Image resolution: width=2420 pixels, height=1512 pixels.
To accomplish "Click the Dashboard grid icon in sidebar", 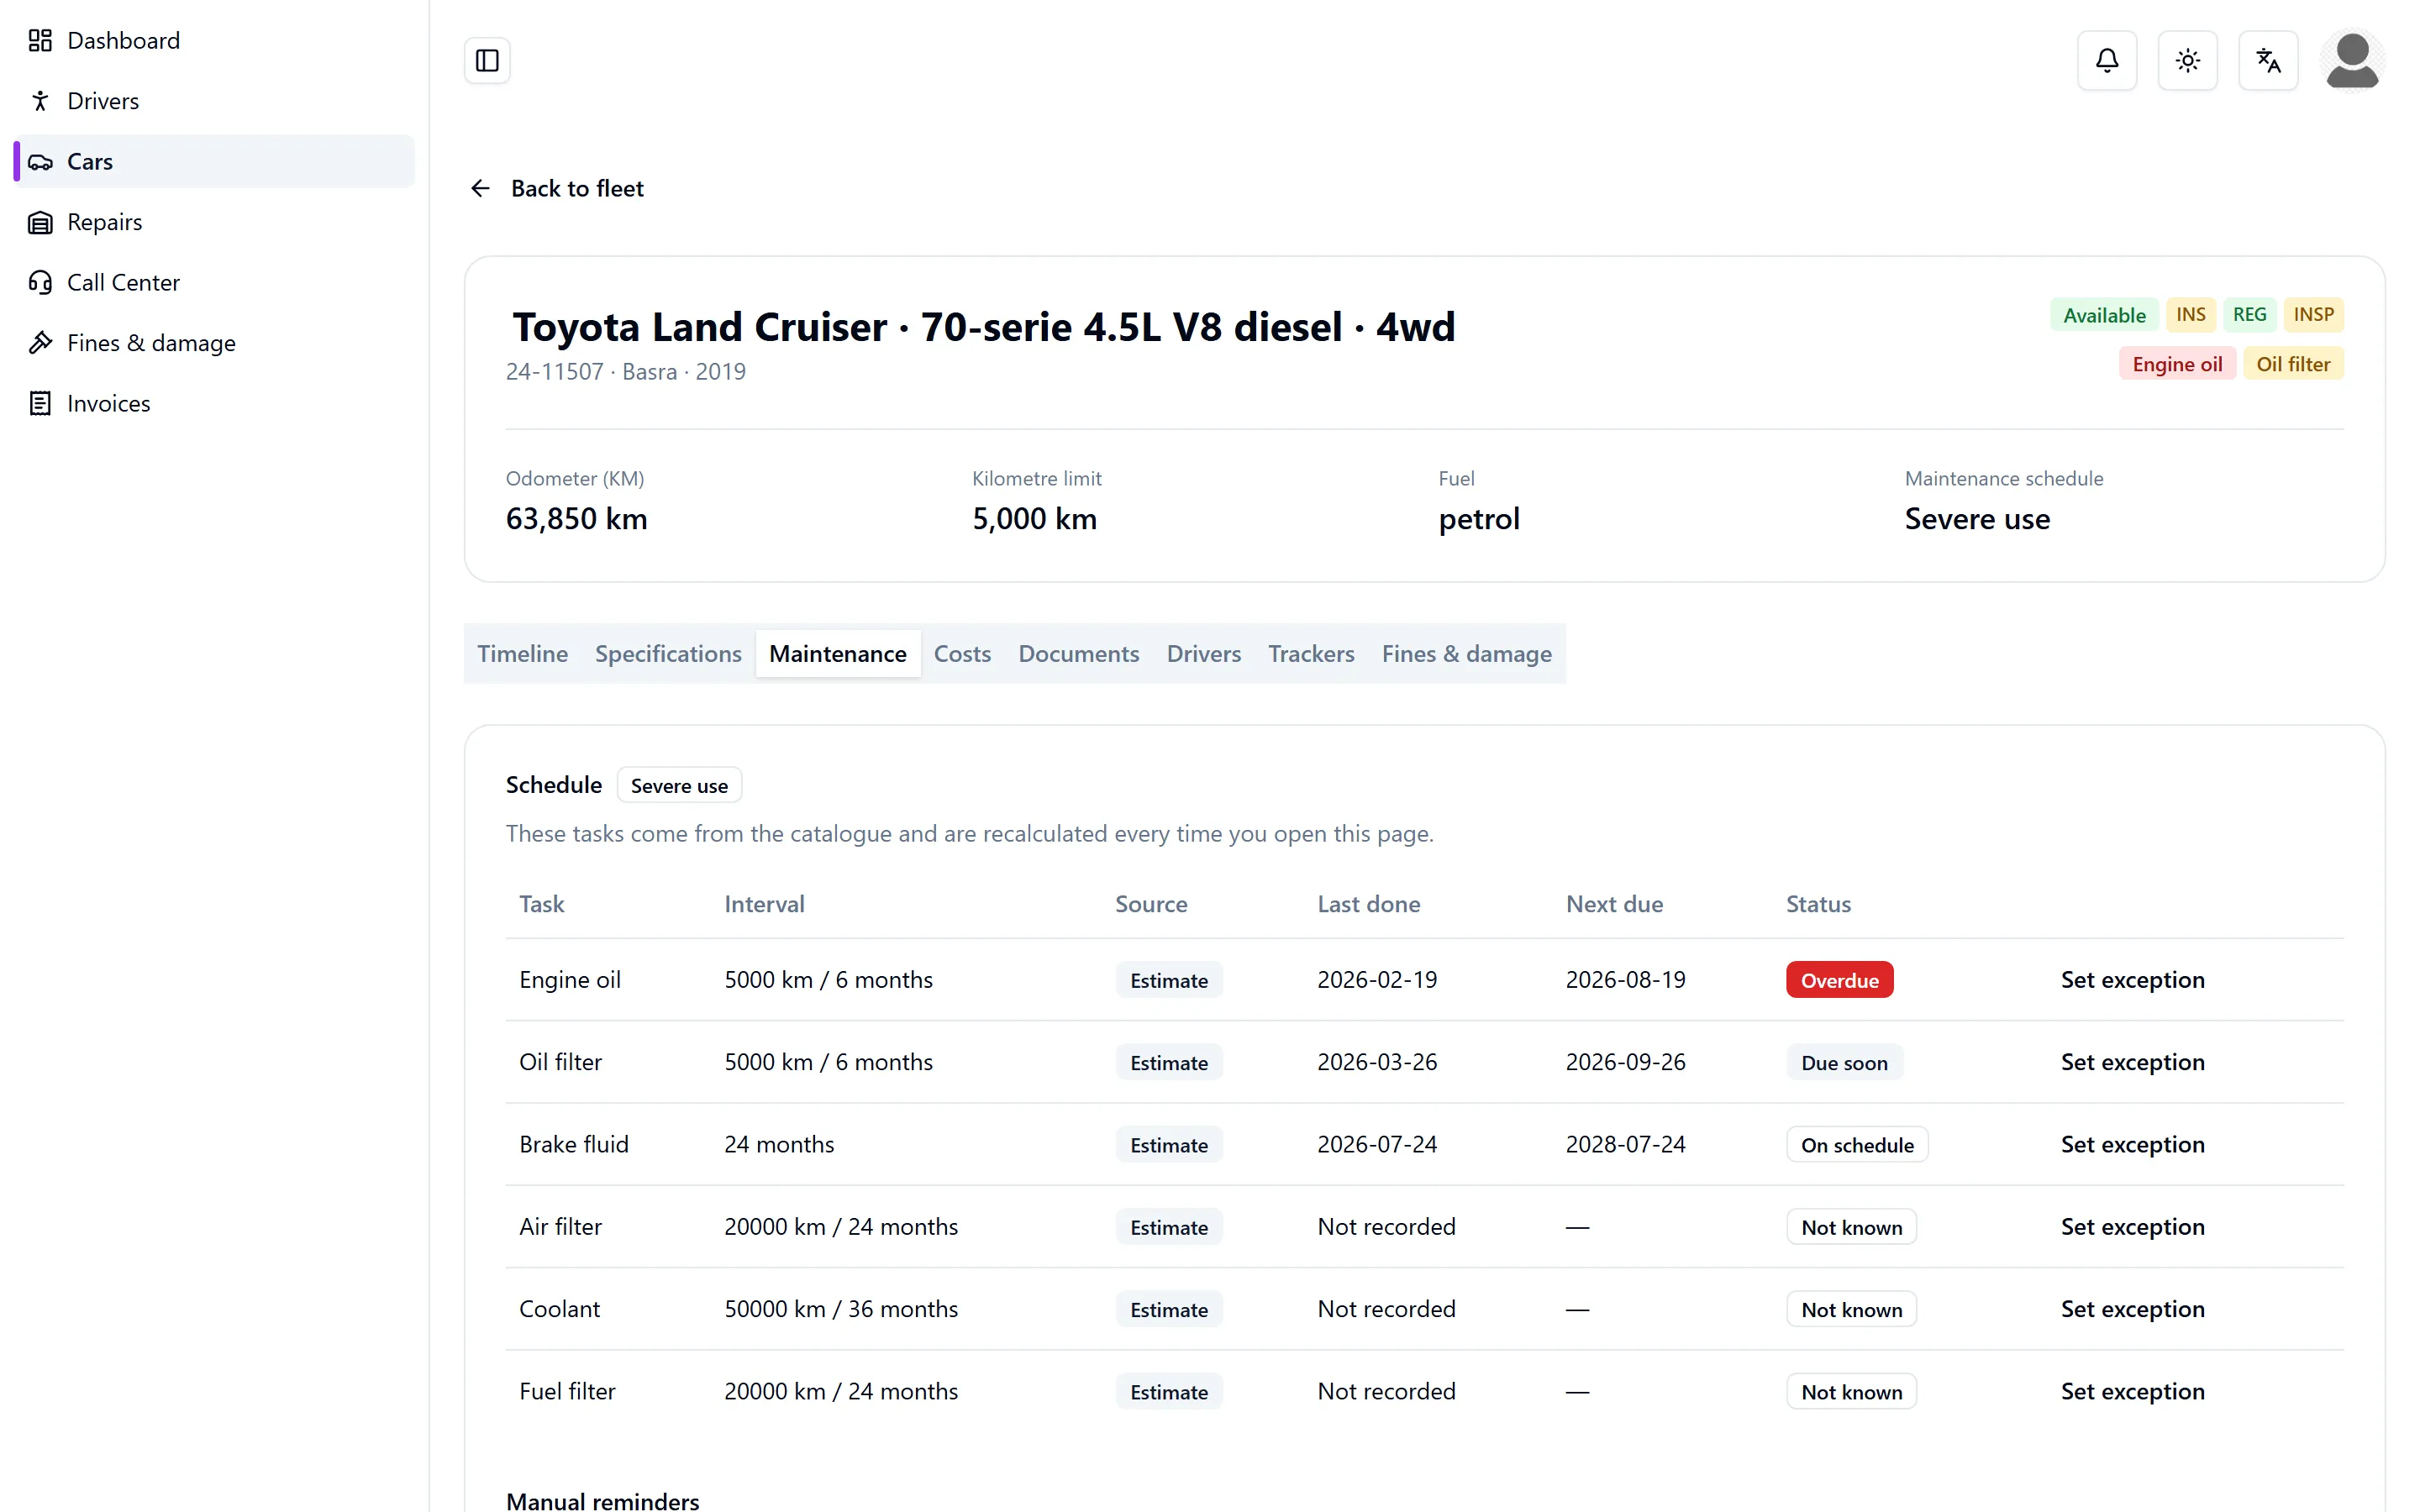I will point(40,40).
